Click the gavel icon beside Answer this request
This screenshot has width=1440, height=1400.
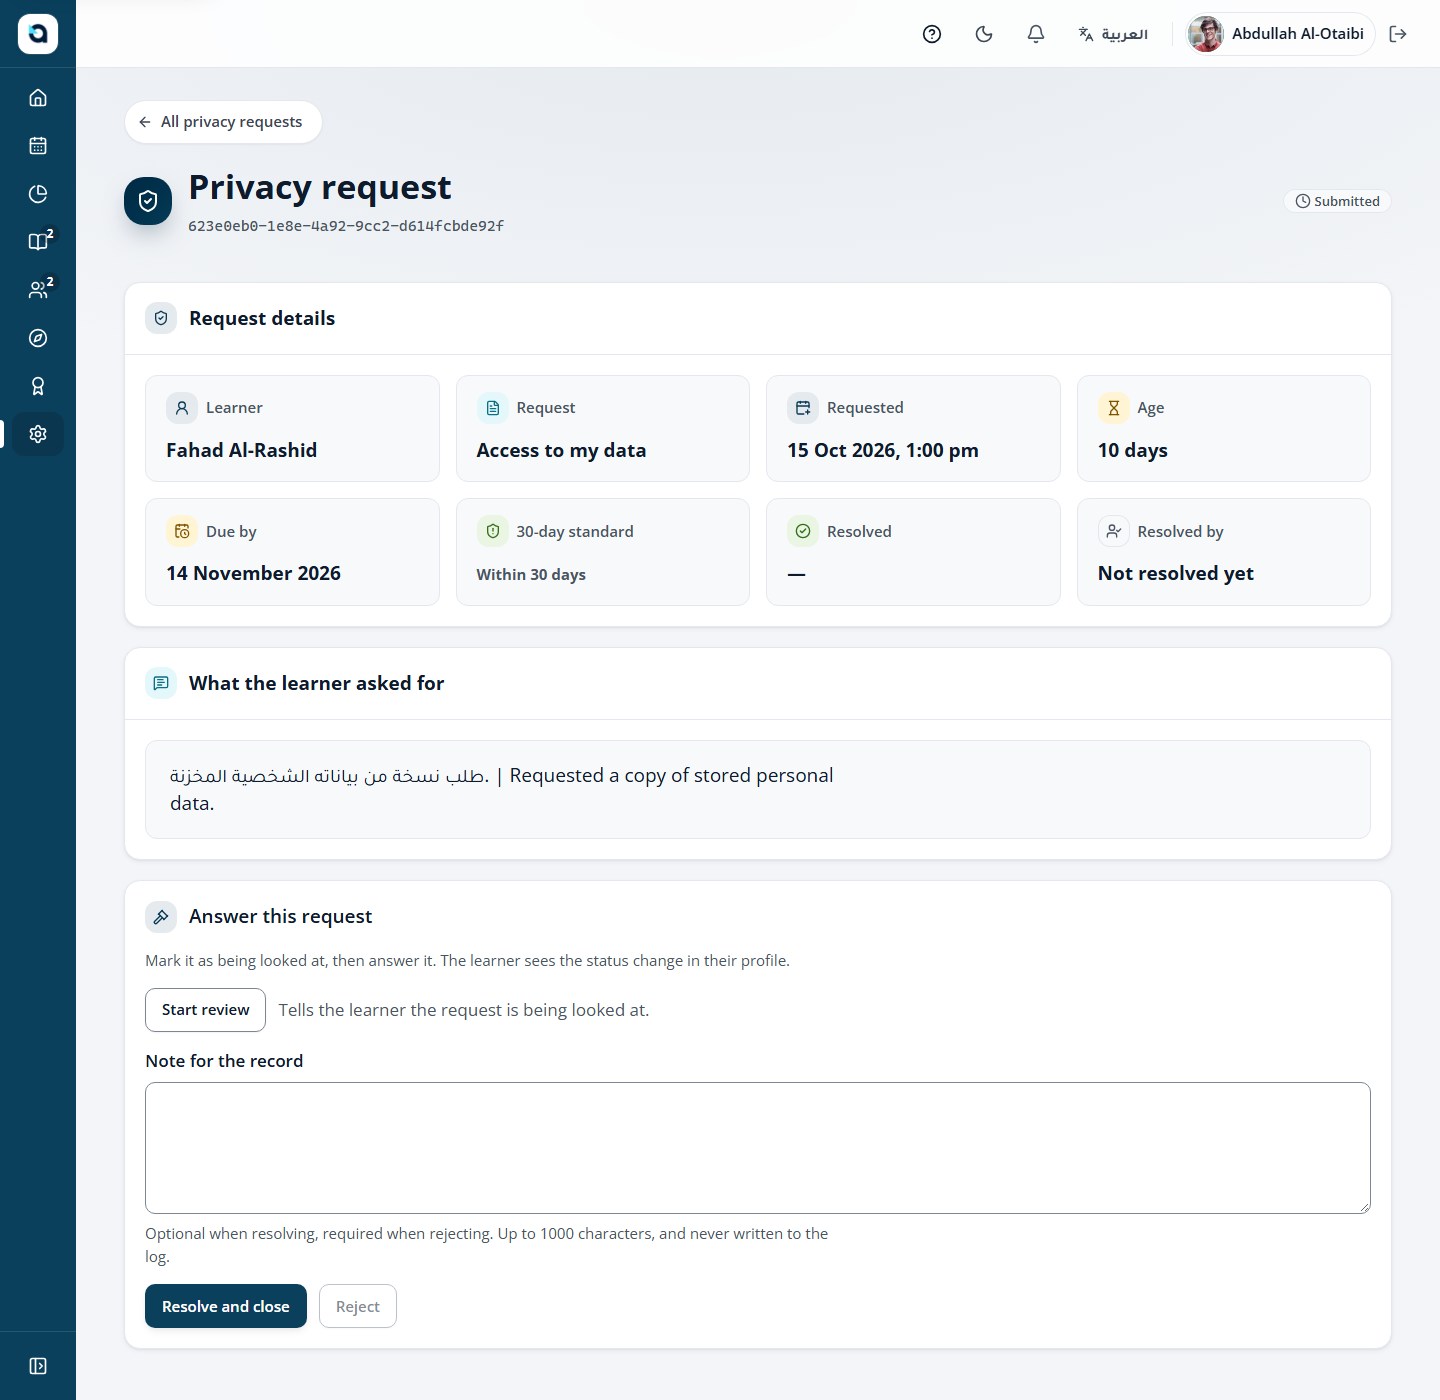click(161, 916)
